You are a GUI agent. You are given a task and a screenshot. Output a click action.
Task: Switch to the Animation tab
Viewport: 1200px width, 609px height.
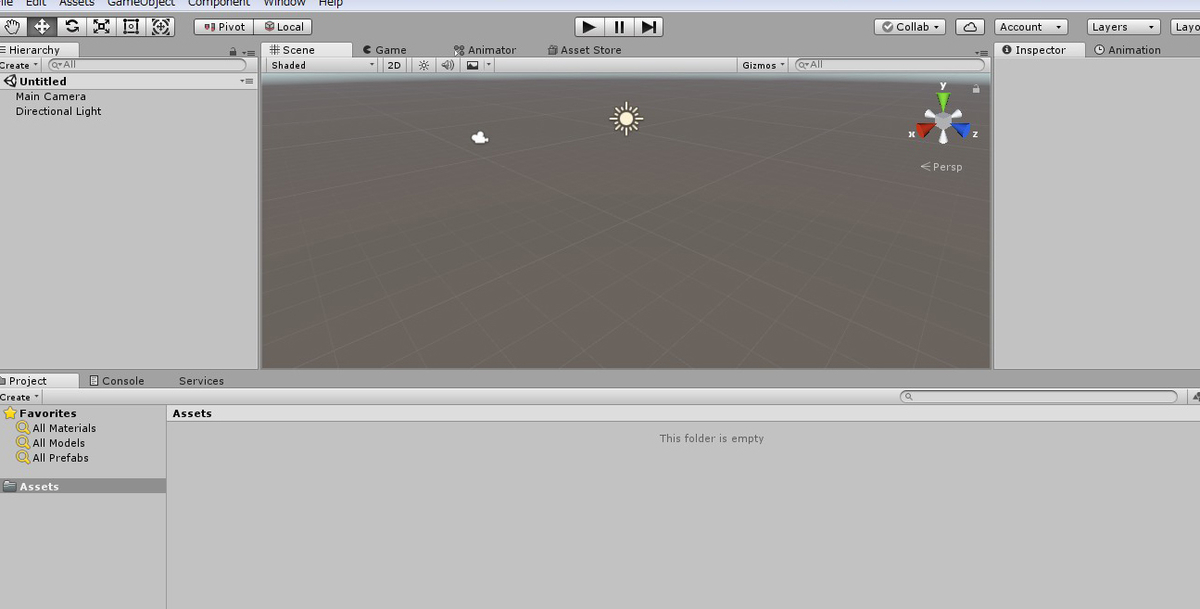click(x=1128, y=50)
